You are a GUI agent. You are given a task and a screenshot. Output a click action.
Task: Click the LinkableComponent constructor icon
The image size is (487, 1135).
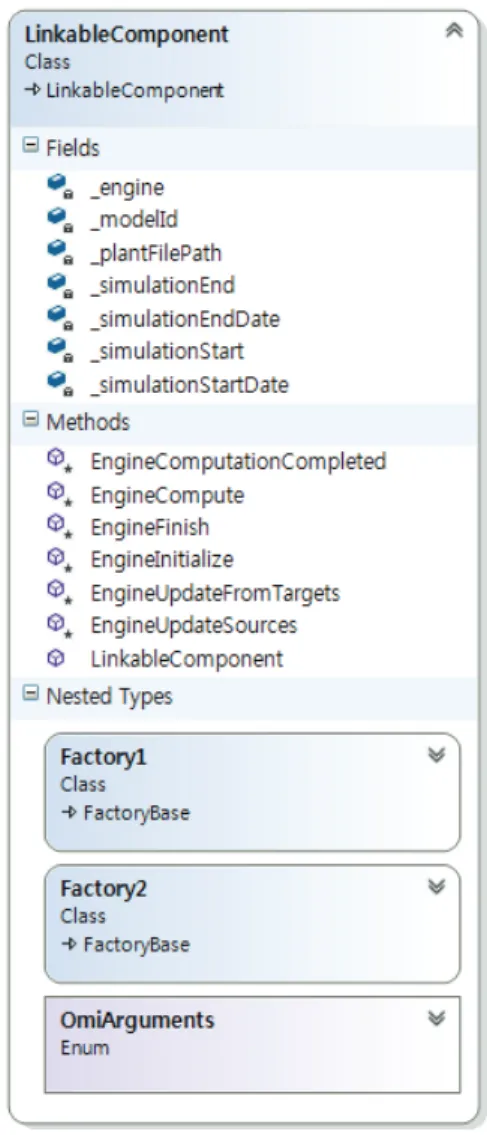57,659
